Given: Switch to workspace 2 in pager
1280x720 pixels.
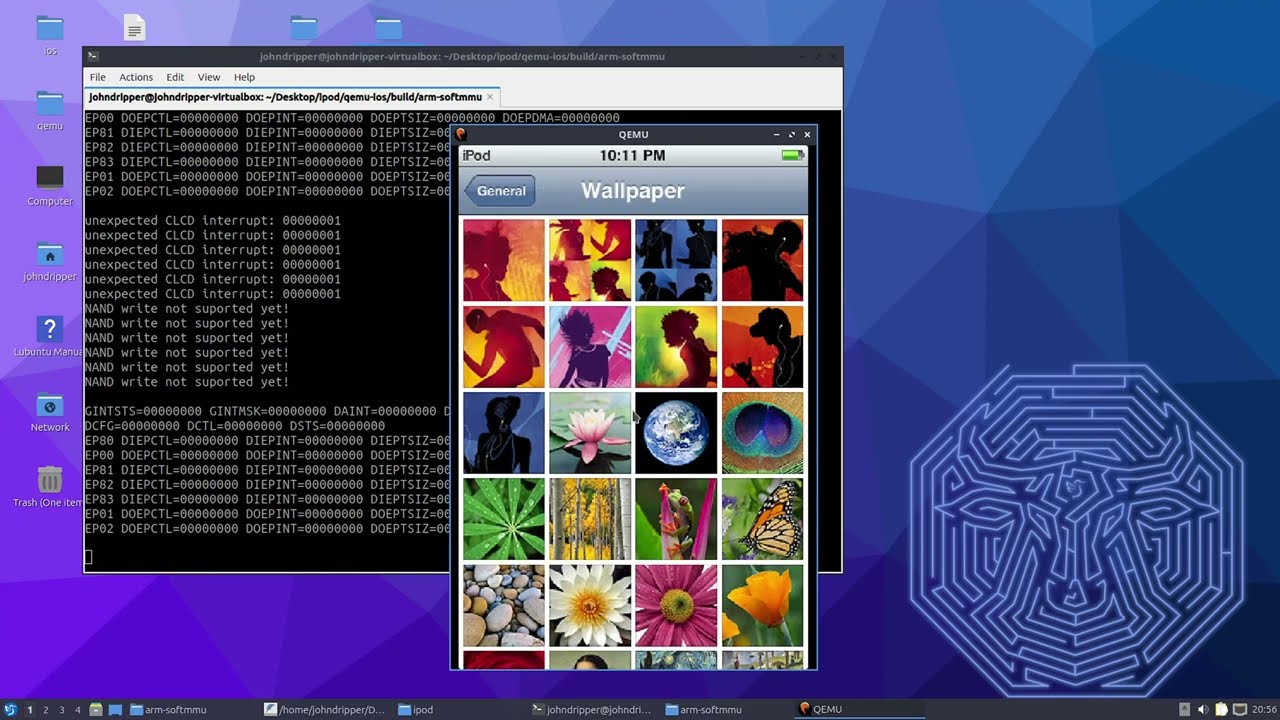Looking at the screenshot, I should point(45,710).
